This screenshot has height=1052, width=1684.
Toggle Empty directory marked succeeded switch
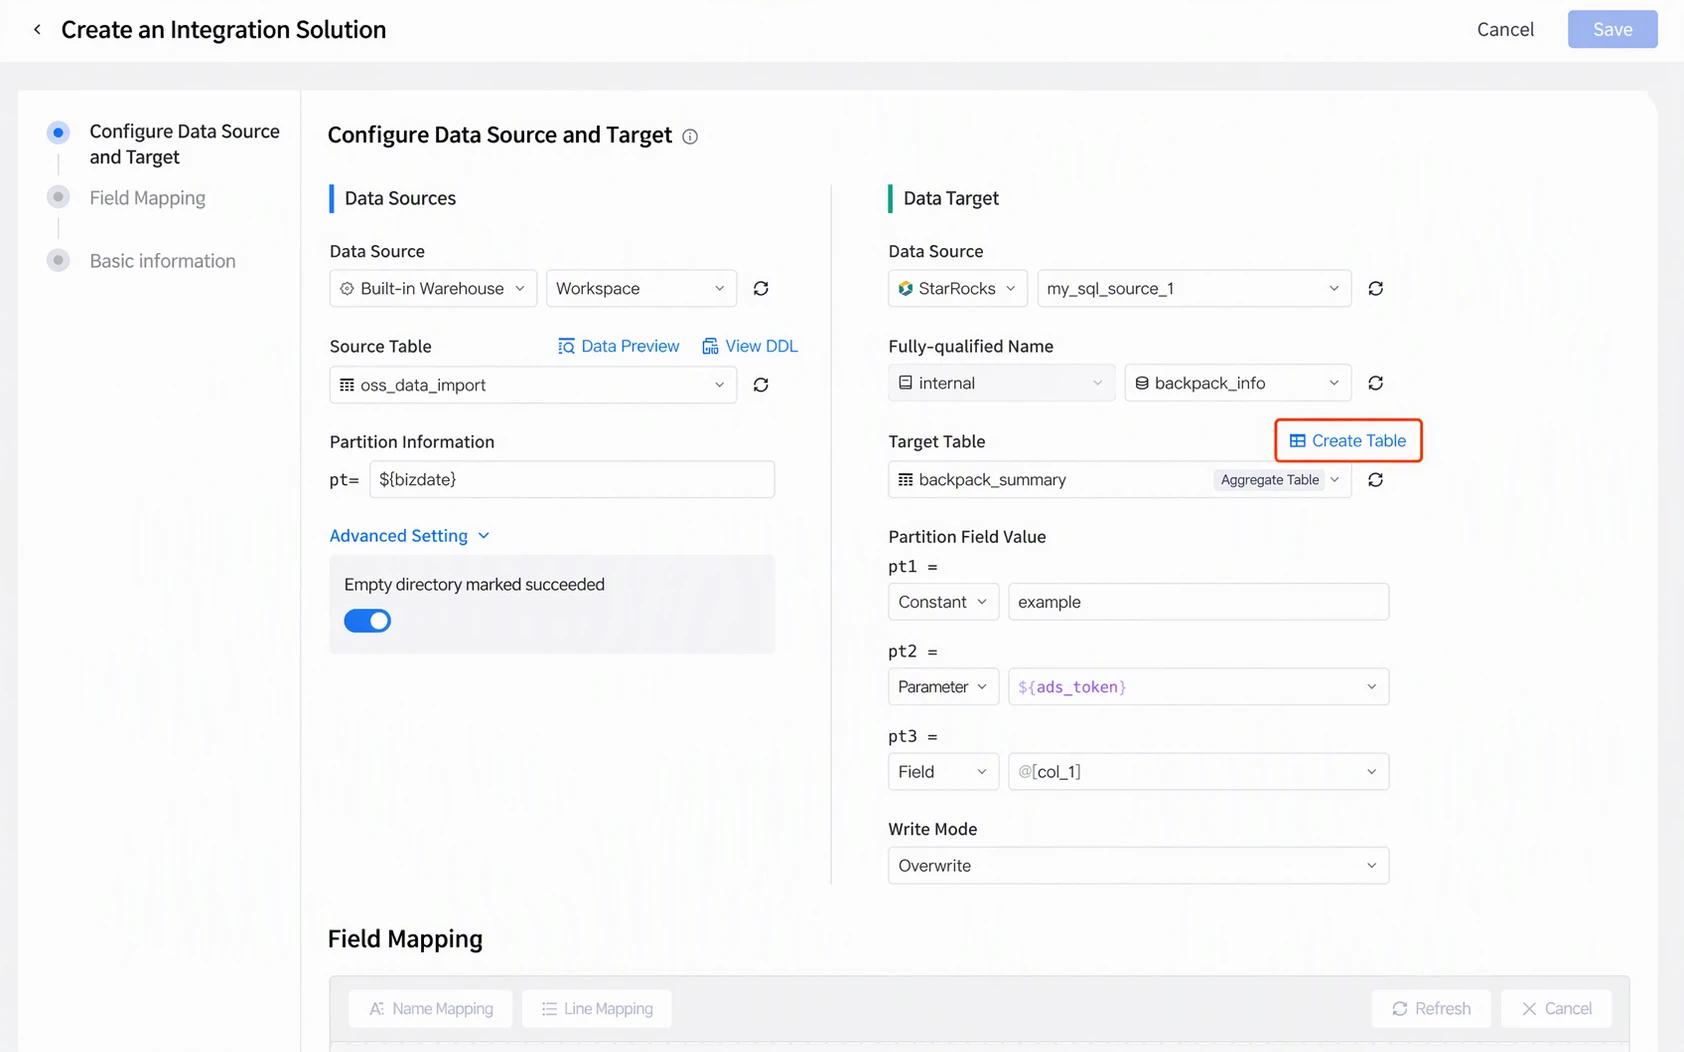coord(367,621)
